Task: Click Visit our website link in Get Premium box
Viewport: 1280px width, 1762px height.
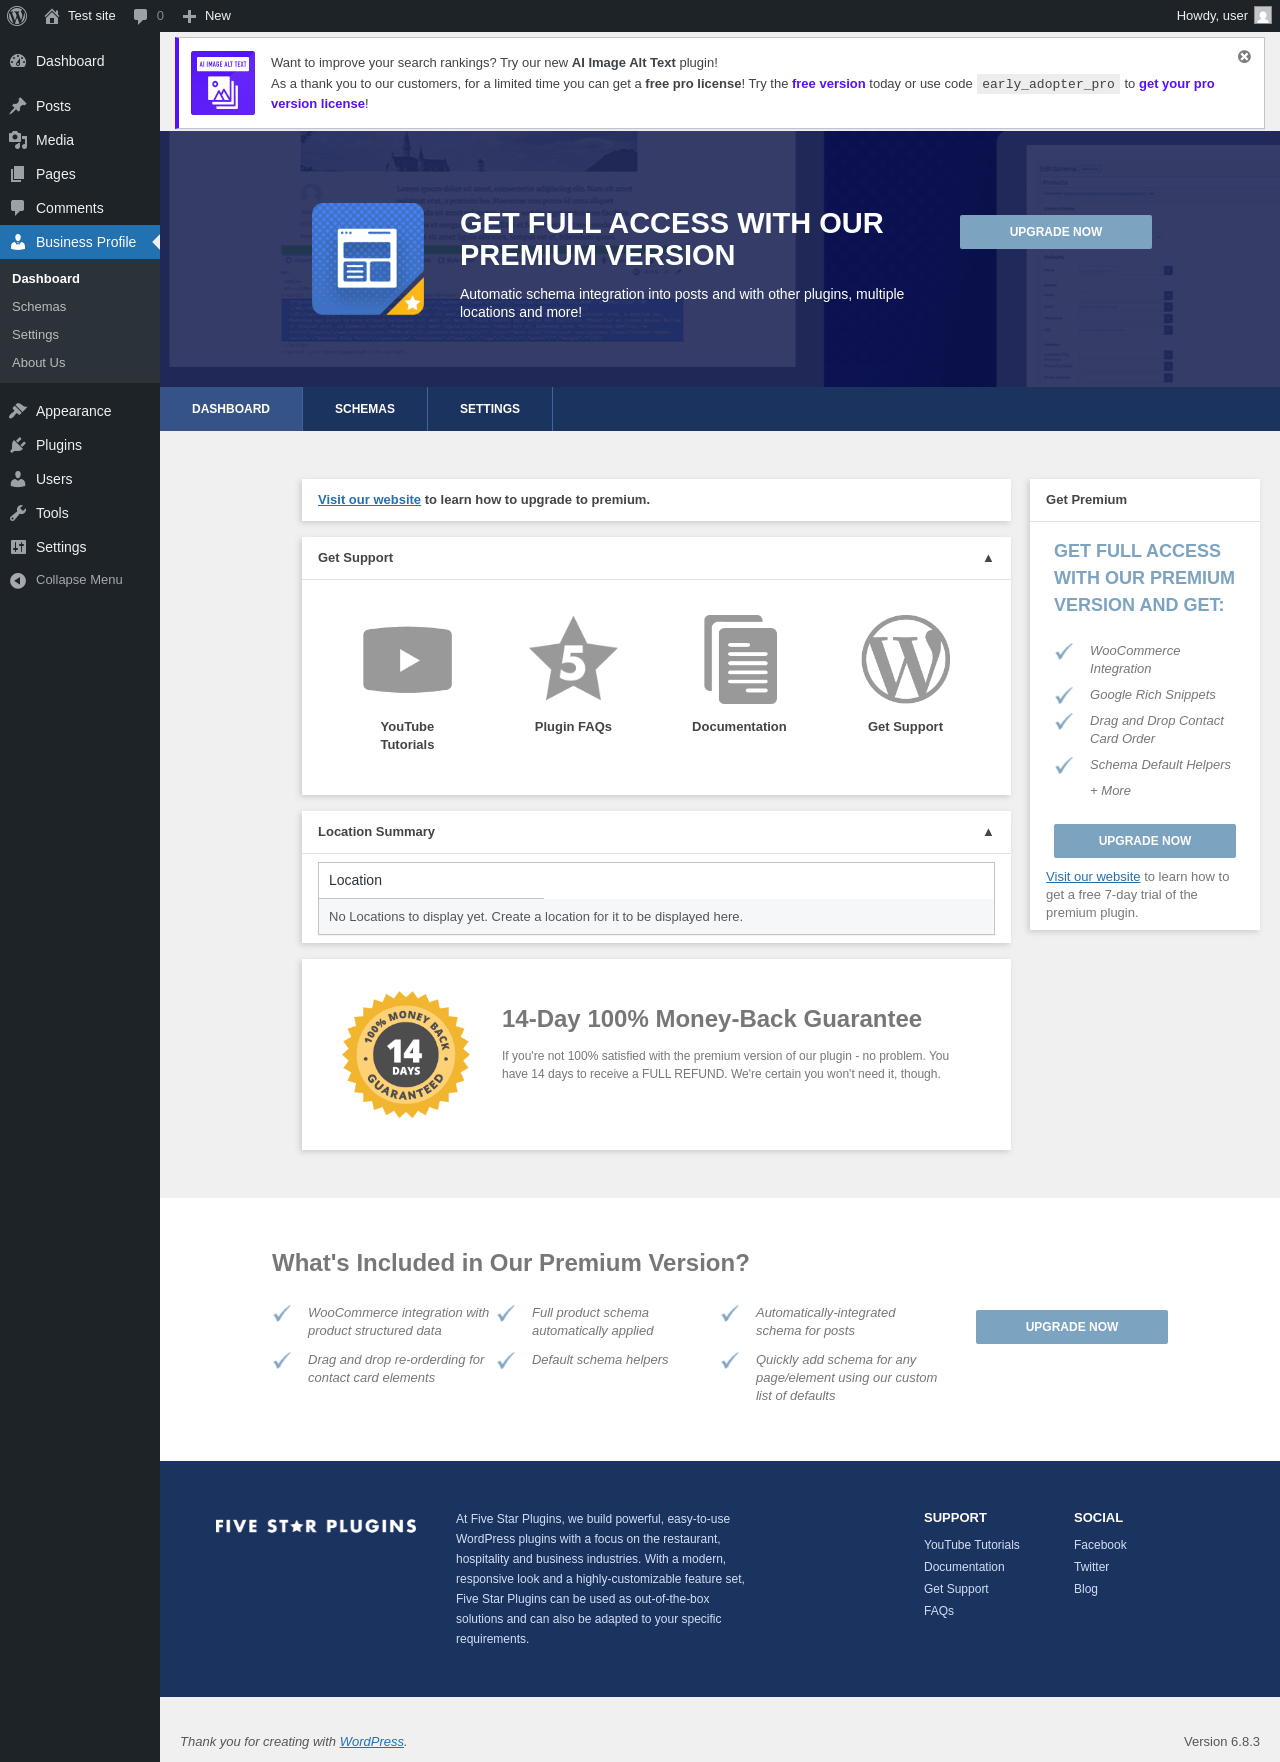Action: (1093, 877)
